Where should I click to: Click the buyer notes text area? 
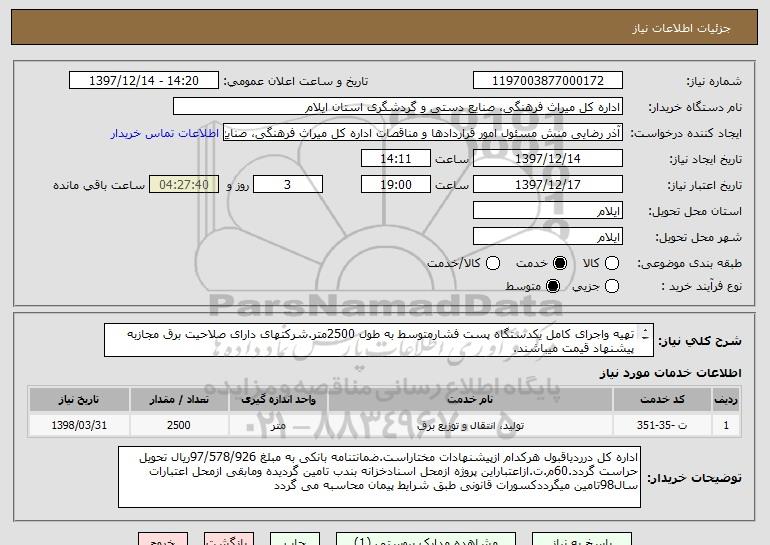click(379, 477)
